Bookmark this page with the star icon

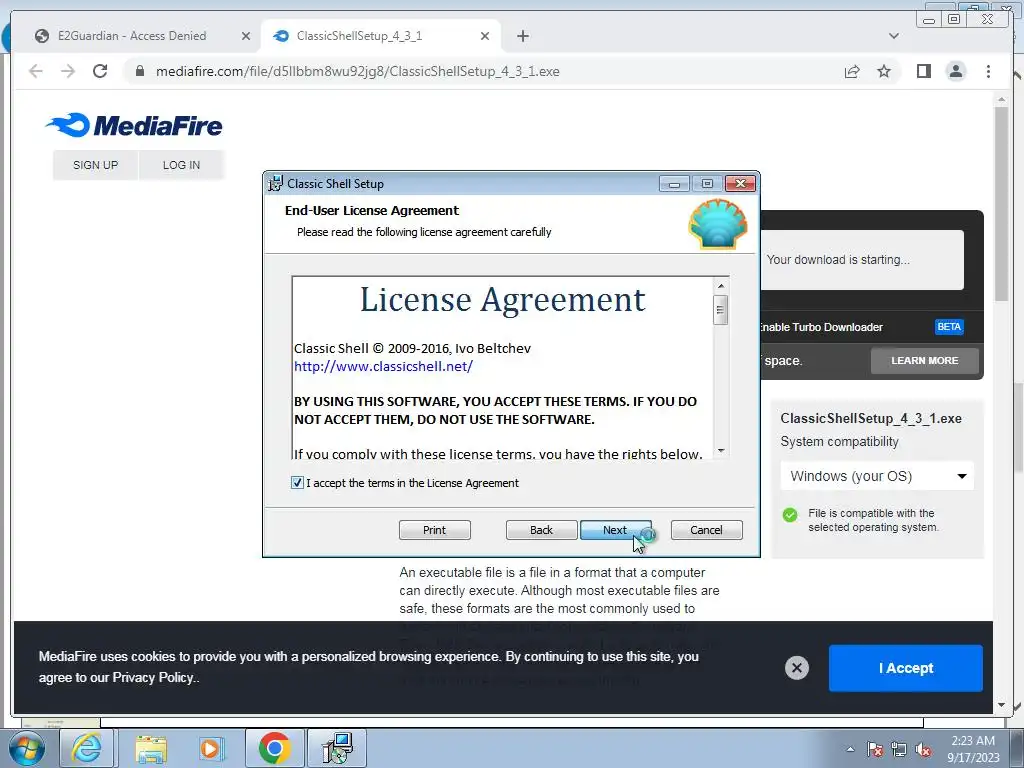[884, 71]
